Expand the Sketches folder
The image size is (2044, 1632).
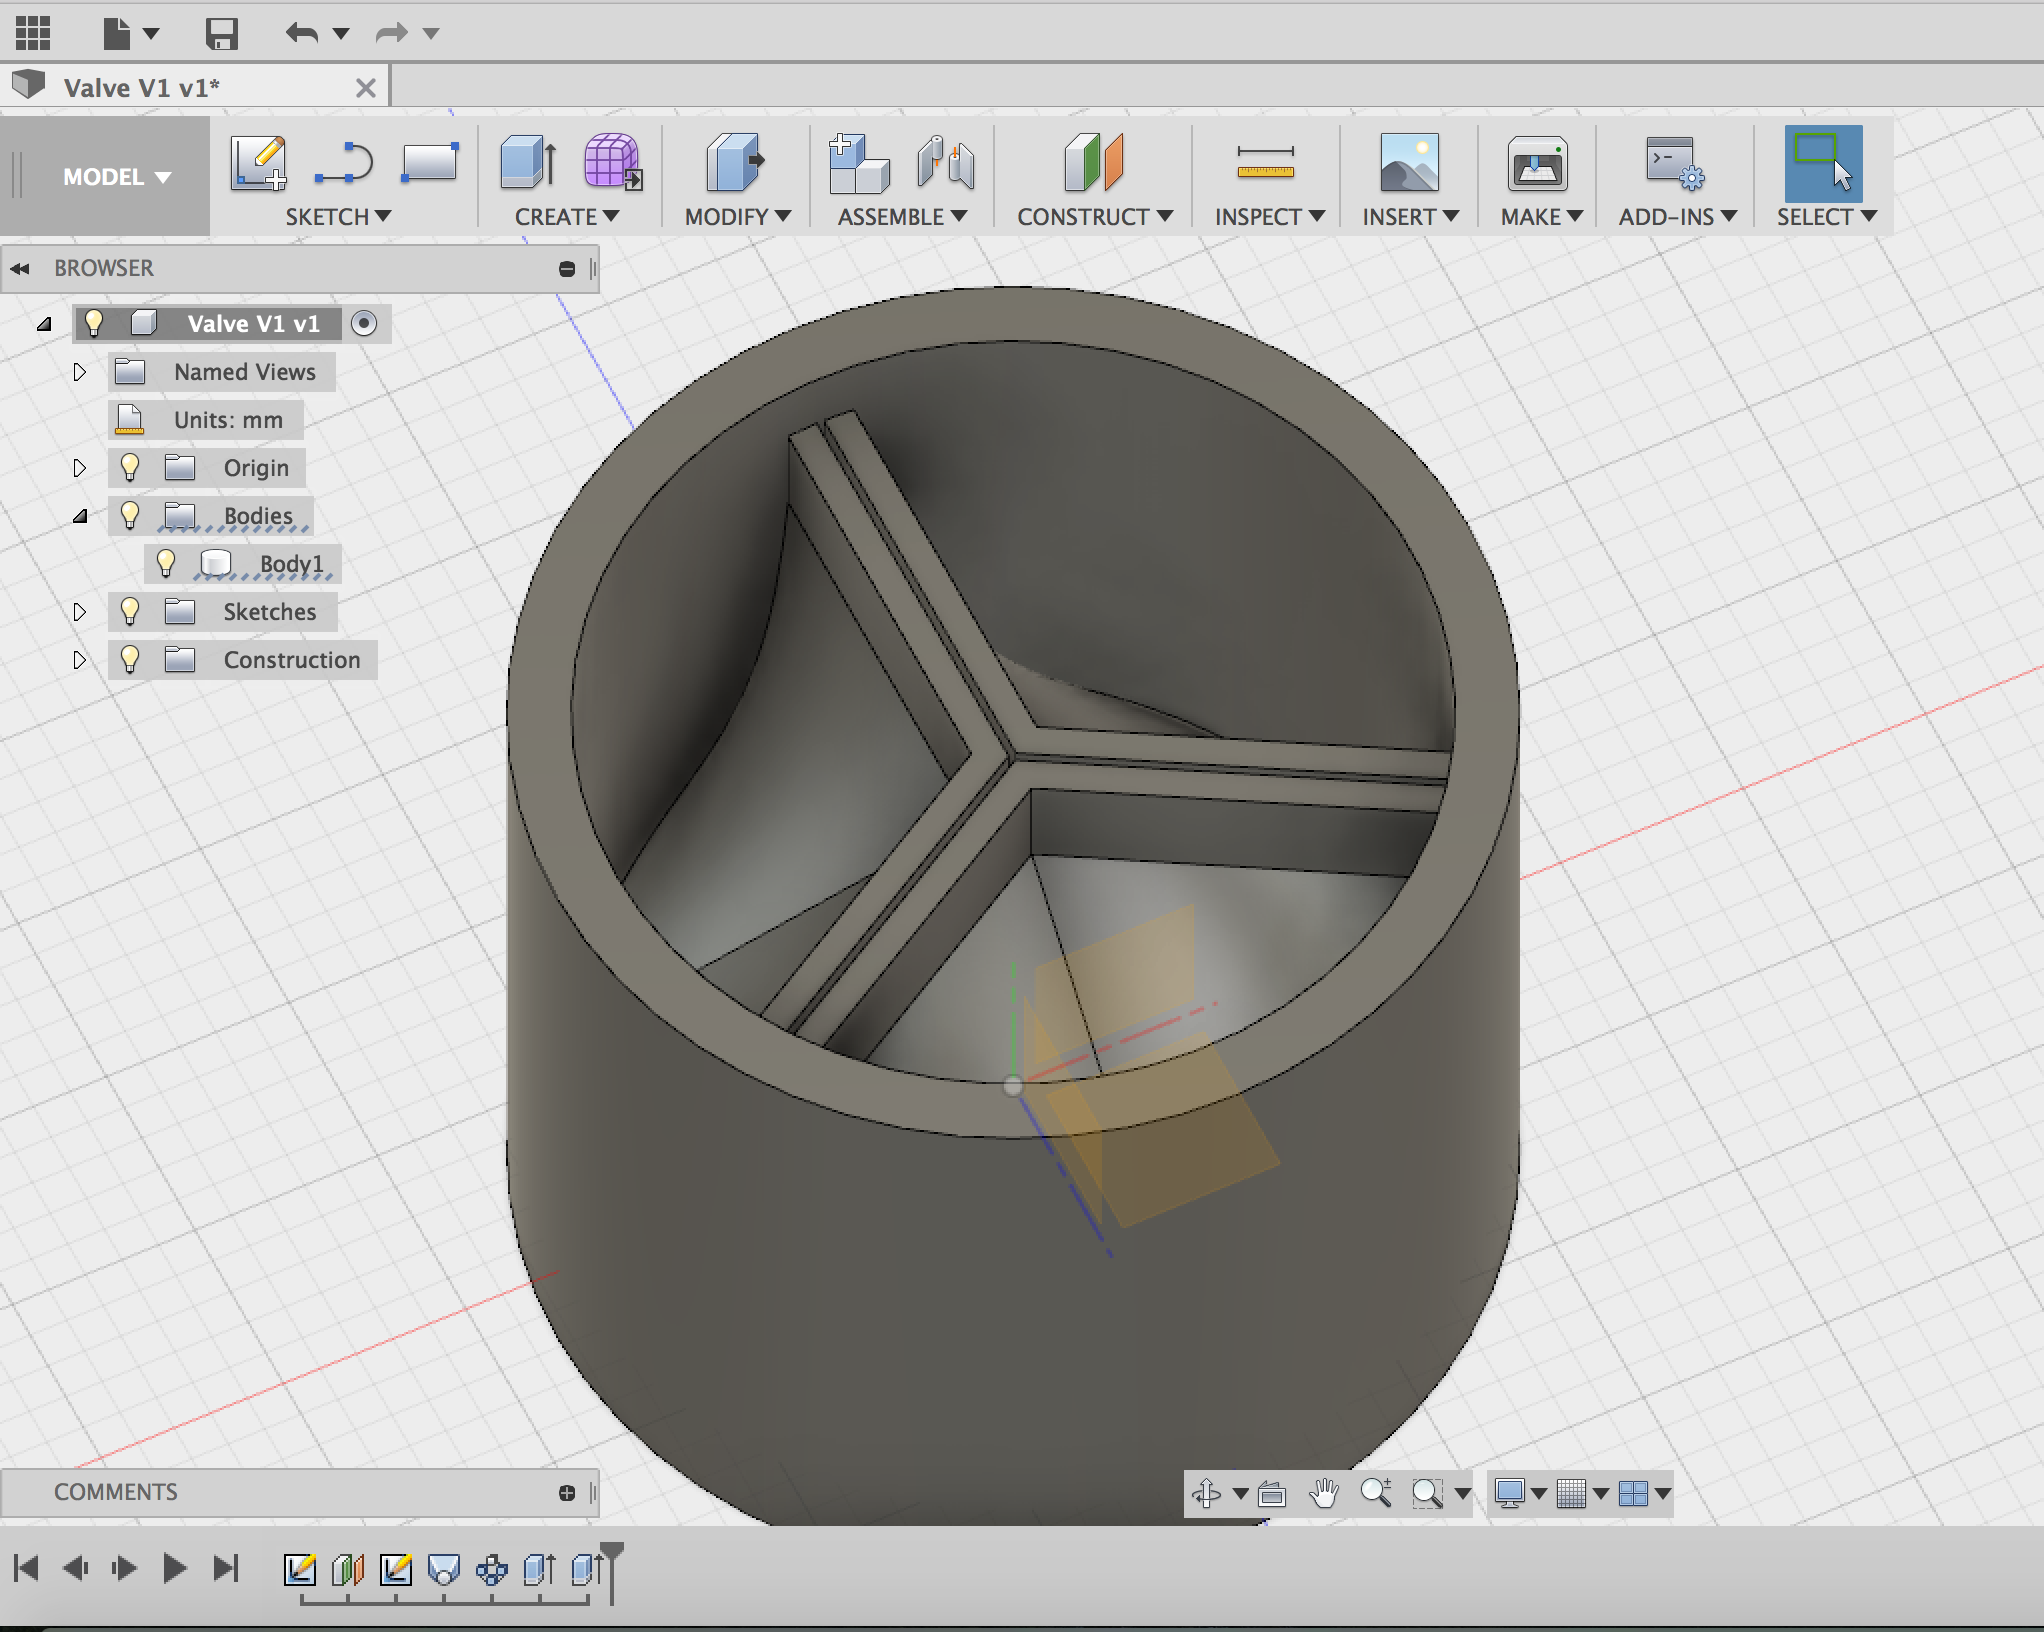[x=80, y=612]
